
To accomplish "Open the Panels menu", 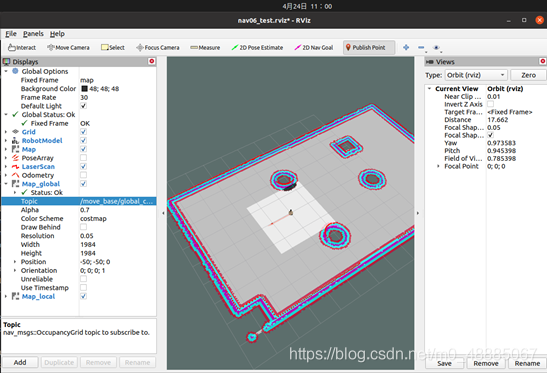I will (33, 34).
